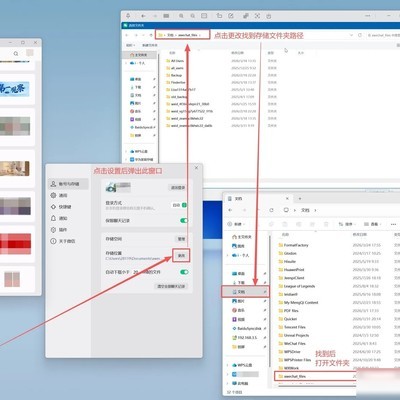
Task: Close the WeChat settings dialog
Action: 196,168
